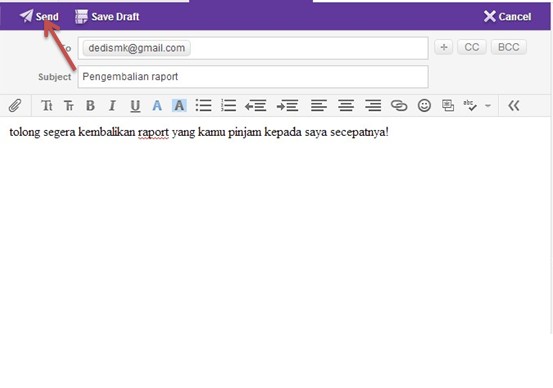This screenshot has height=388, width=553.
Task: Insert a hyperlink
Action: (399, 105)
